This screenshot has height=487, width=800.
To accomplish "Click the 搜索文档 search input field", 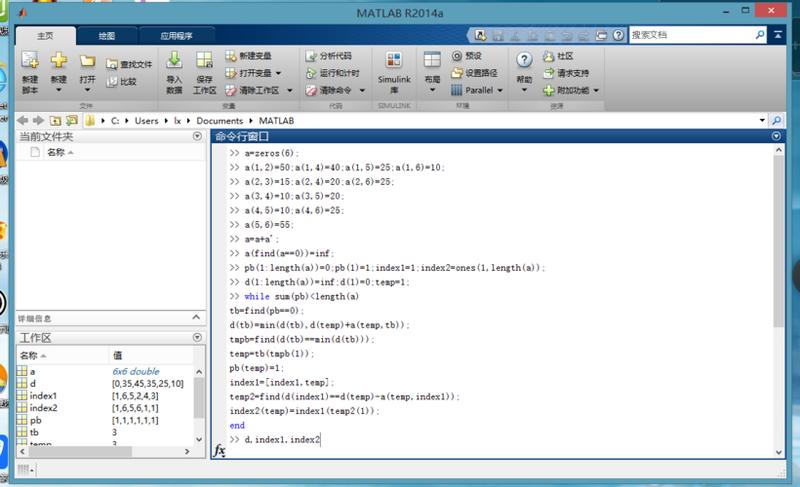I will click(x=691, y=35).
